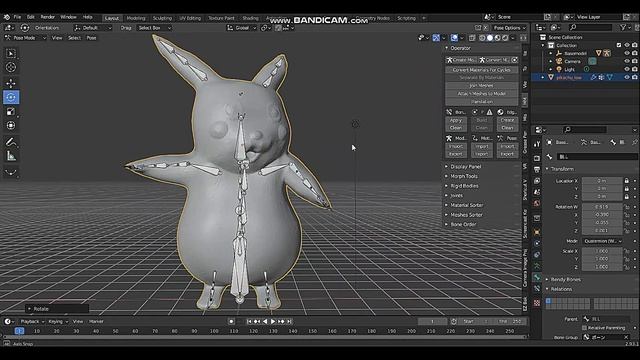Open the Blender logo menu
This screenshot has width=640, height=360.
pos(7,17)
